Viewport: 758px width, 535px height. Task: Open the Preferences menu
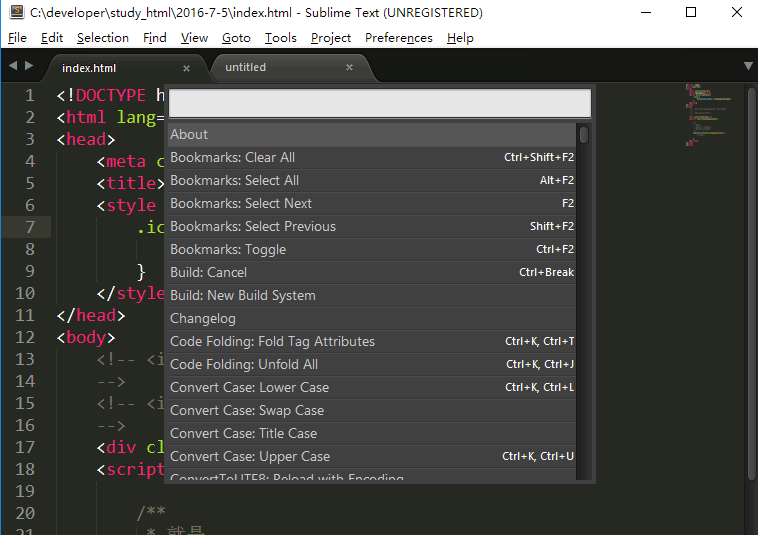pos(398,38)
